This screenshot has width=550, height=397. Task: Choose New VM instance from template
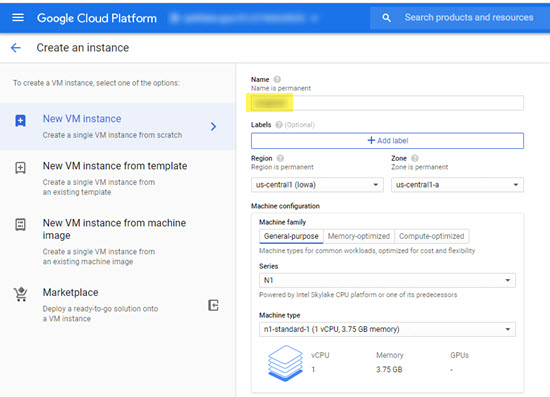pos(118,179)
